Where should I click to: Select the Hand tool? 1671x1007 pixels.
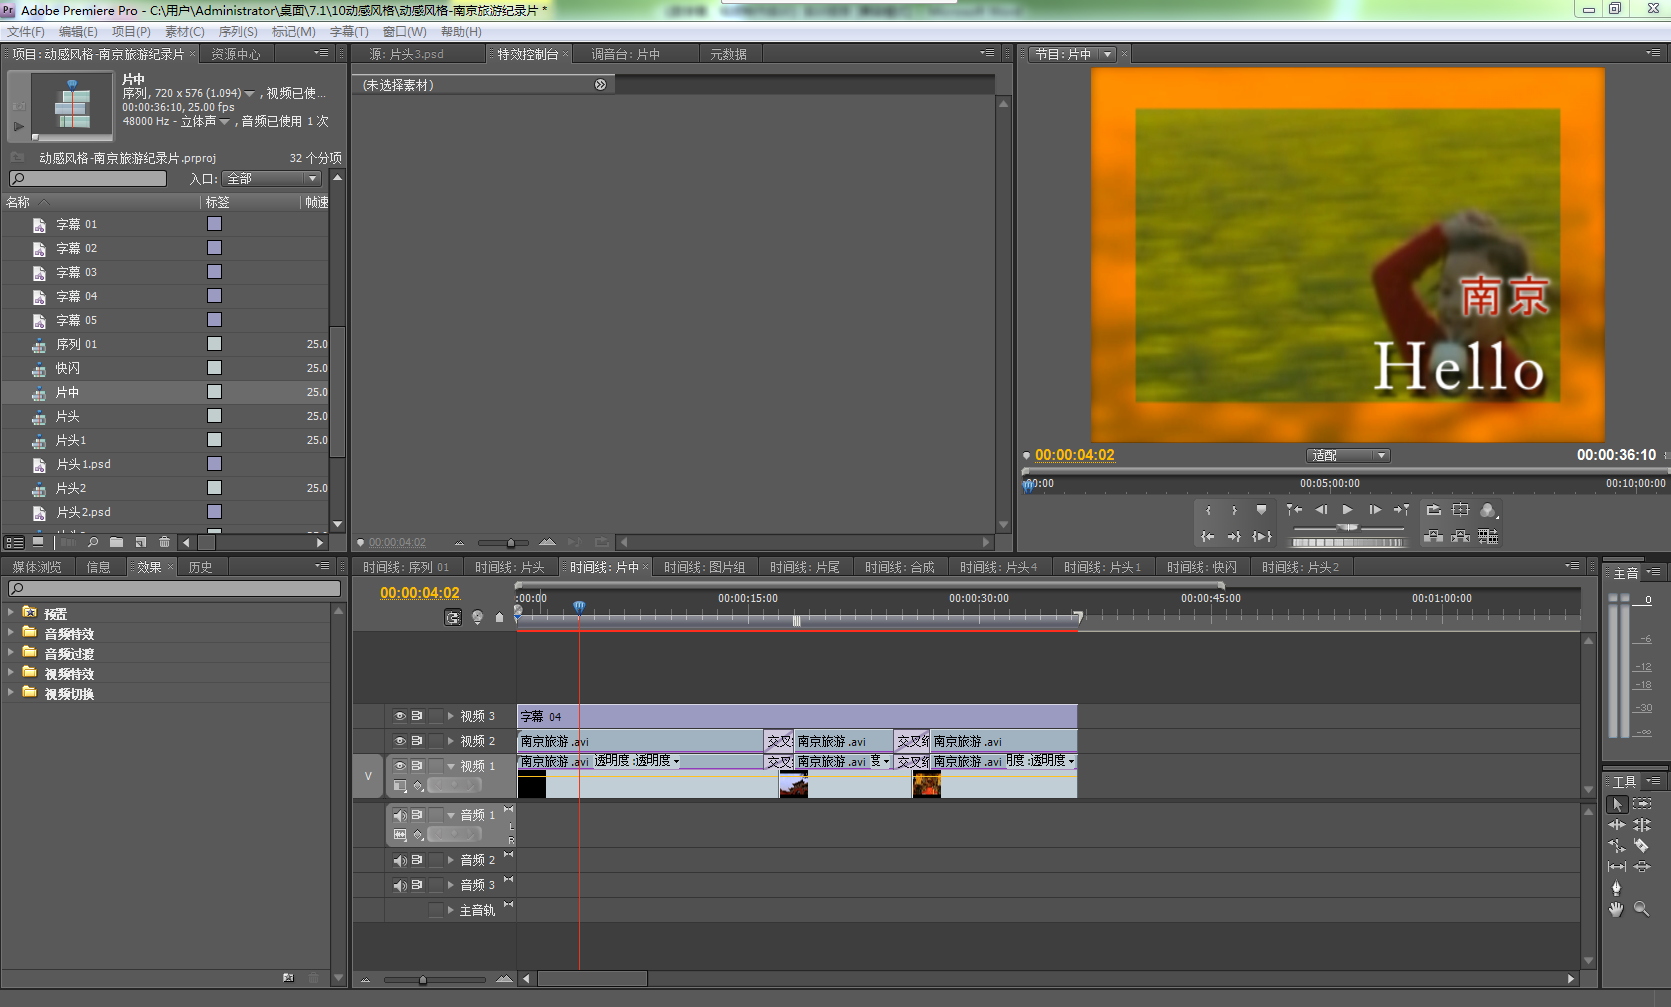click(x=1616, y=909)
